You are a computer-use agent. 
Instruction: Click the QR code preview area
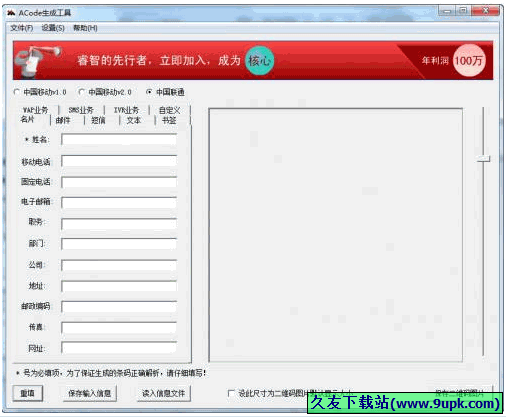(335, 235)
